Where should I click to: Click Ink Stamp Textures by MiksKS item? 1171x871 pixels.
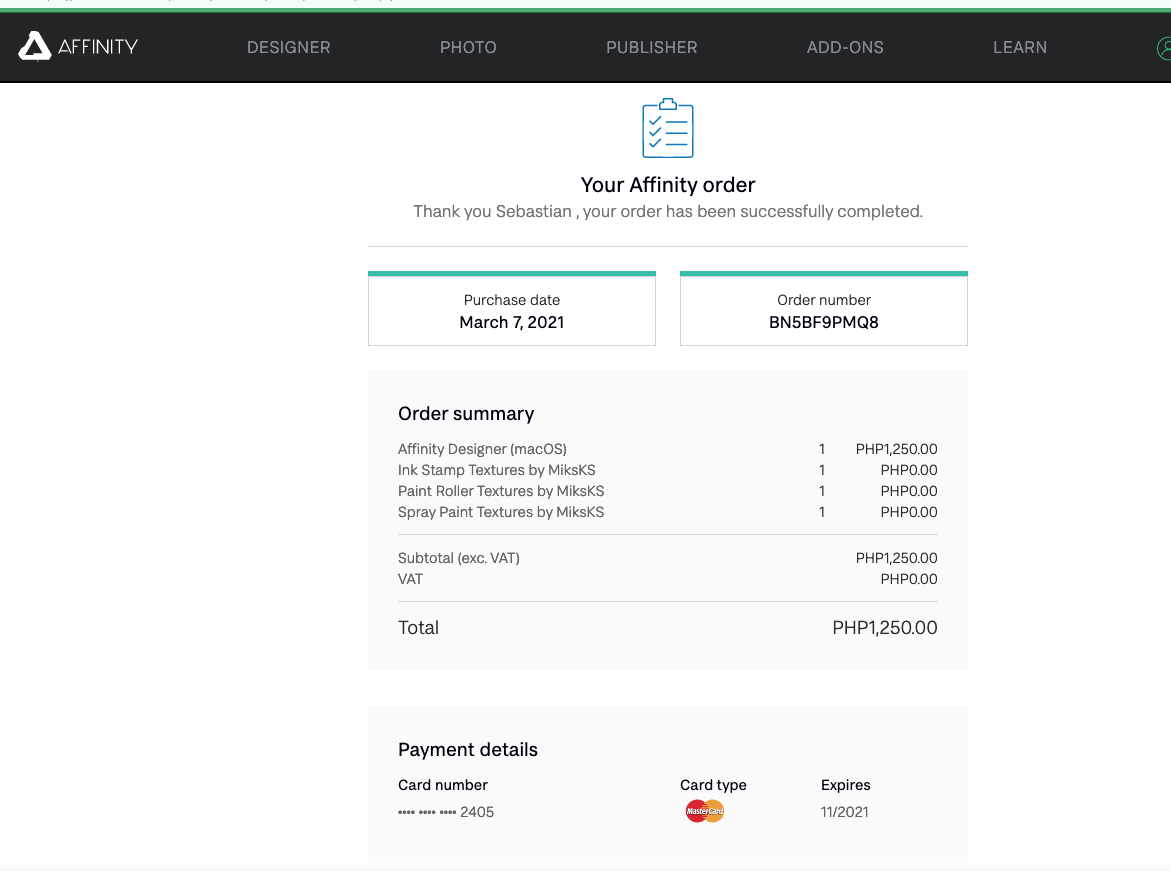click(x=497, y=470)
